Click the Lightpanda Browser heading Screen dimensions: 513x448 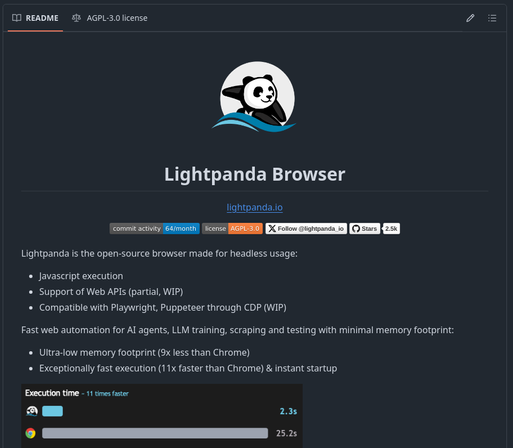255,174
